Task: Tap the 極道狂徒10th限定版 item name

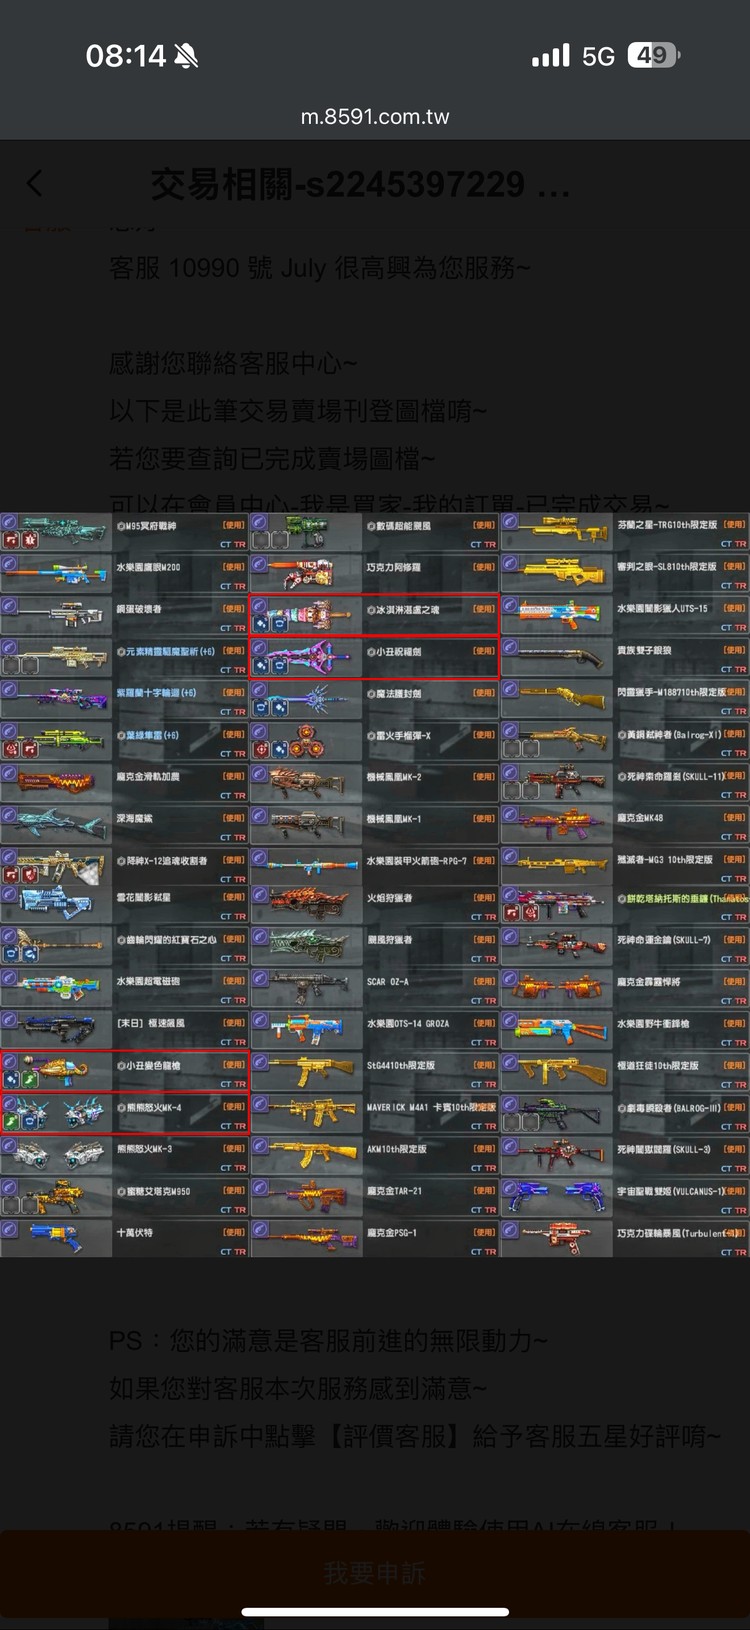Action: pyautogui.click(x=658, y=1066)
